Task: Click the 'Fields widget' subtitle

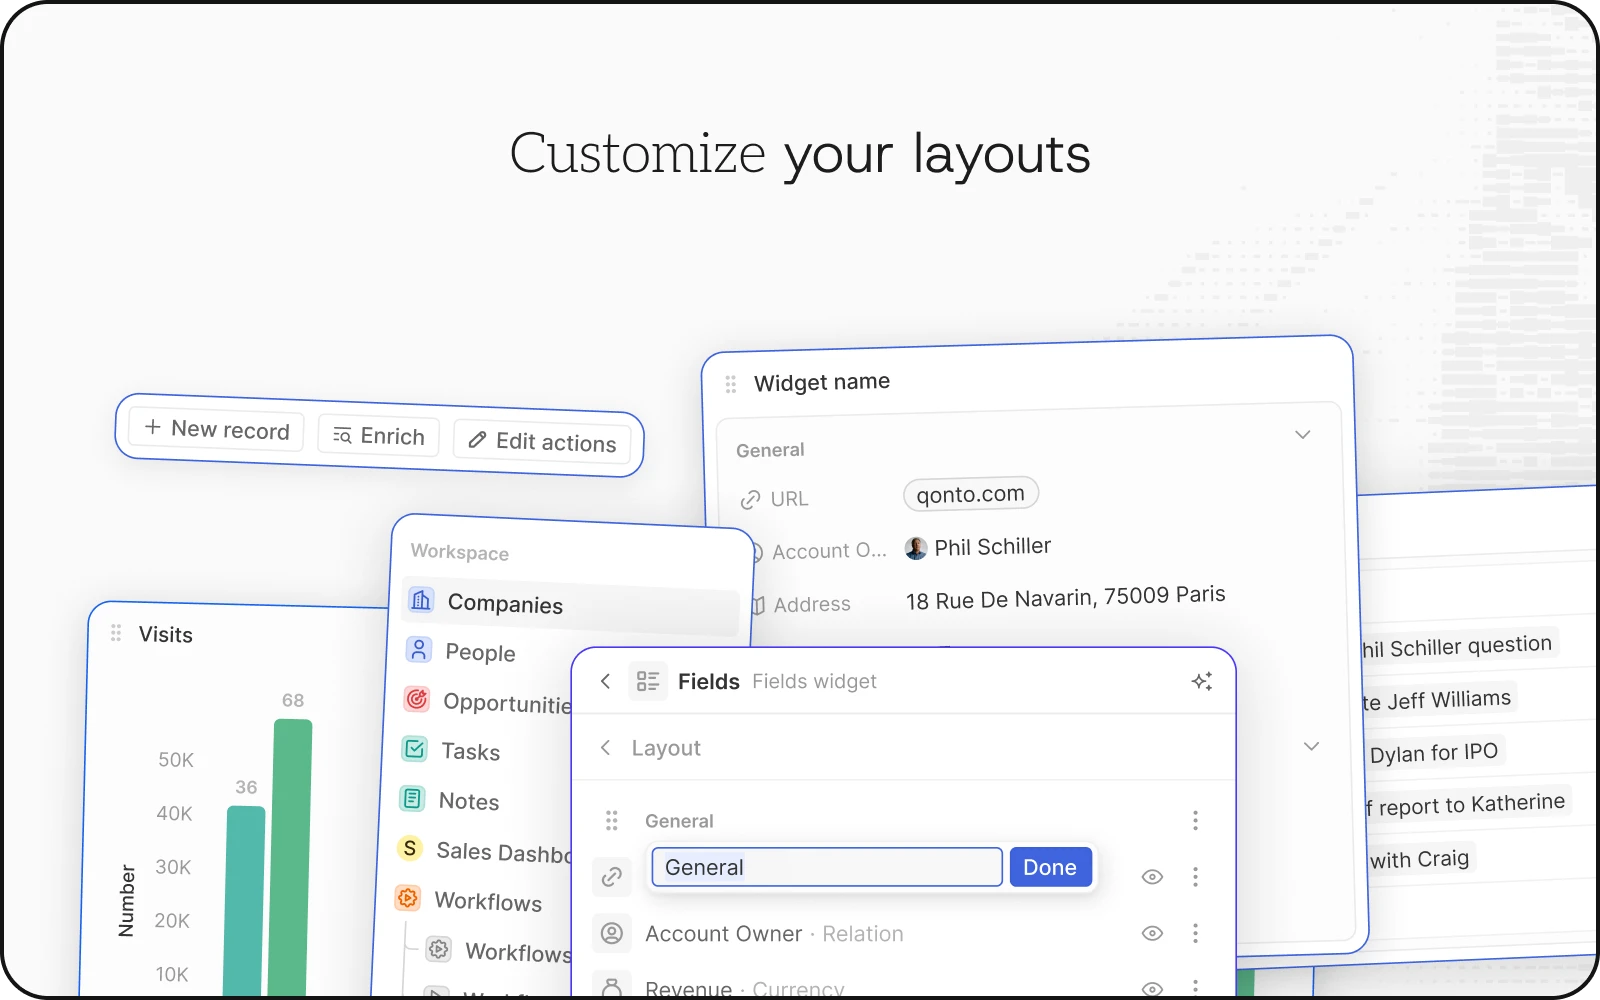Action: [x=814, y=681]
